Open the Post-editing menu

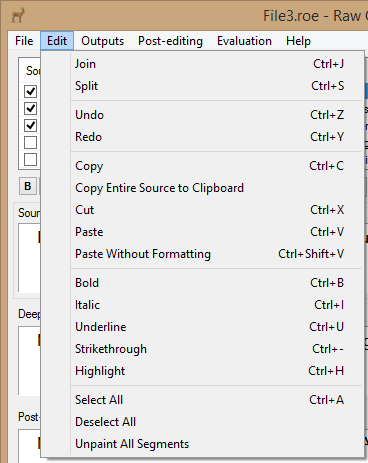pos(170,41)
